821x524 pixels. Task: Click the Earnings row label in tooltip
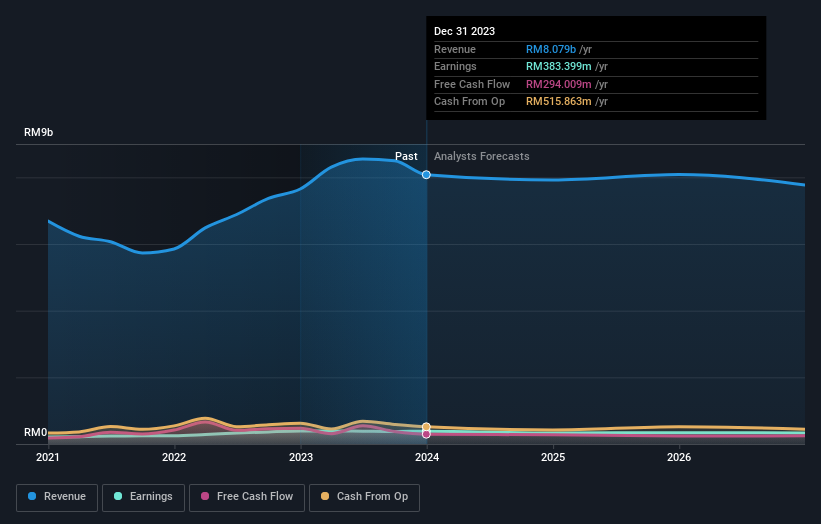point(455,66)
